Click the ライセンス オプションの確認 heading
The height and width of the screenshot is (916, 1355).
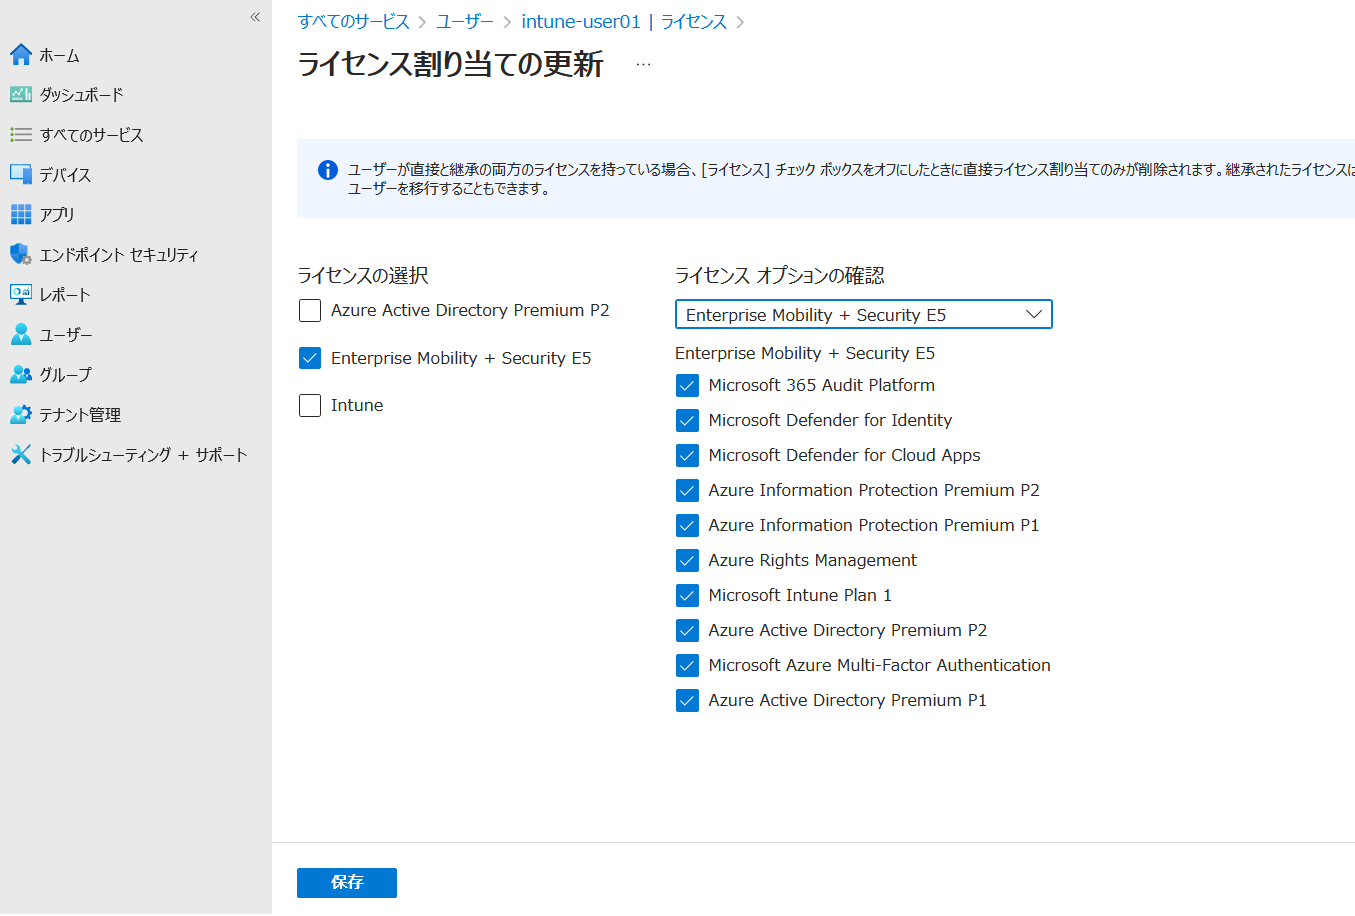tap(780, 275)
